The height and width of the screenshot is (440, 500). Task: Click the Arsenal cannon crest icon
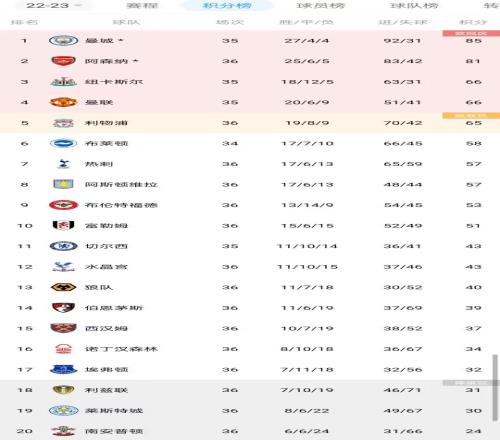(x=63, y=61)
